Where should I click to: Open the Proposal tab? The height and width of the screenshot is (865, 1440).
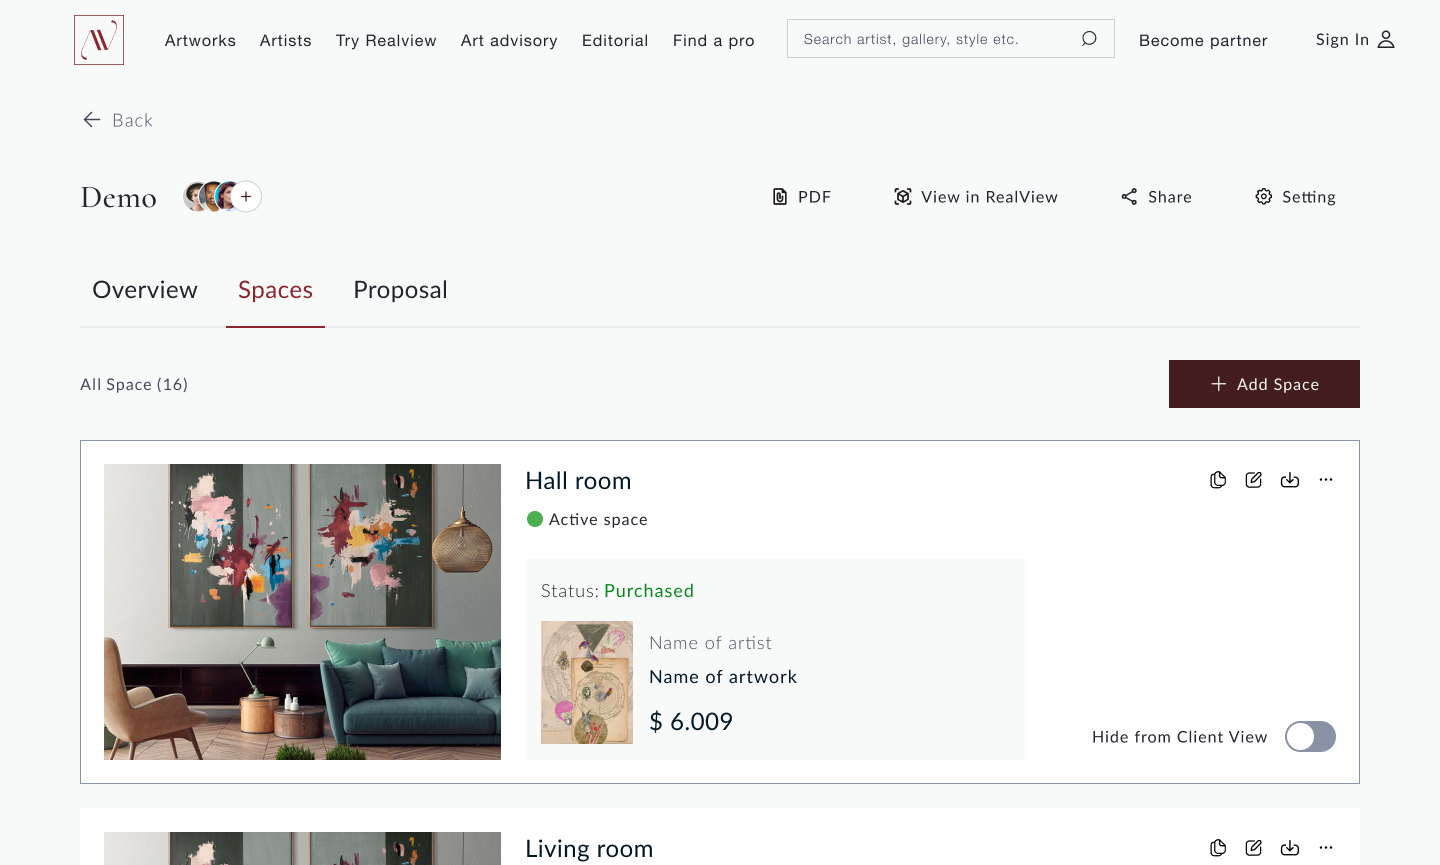click(x=400, y=290)
